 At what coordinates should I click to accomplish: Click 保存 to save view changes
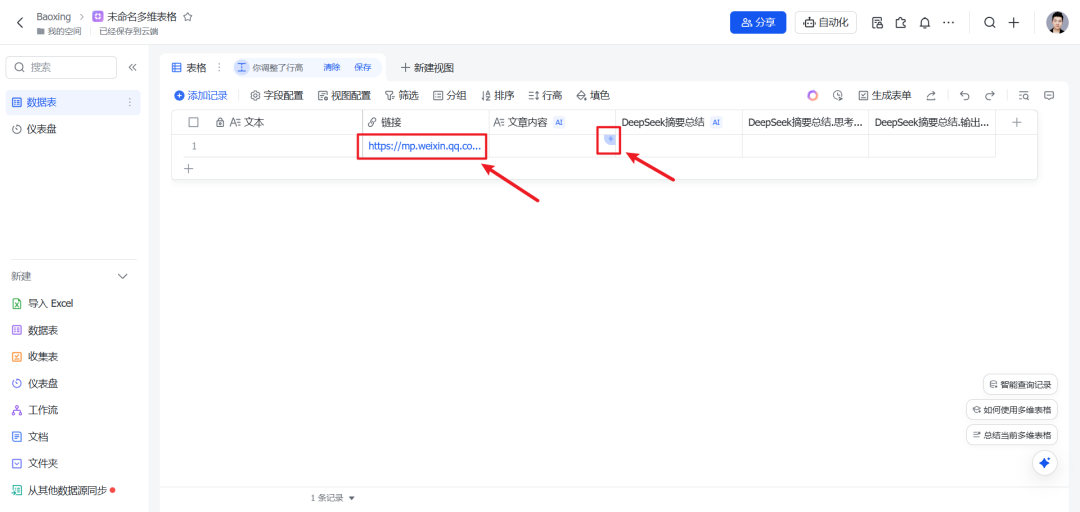click(363, 68)
